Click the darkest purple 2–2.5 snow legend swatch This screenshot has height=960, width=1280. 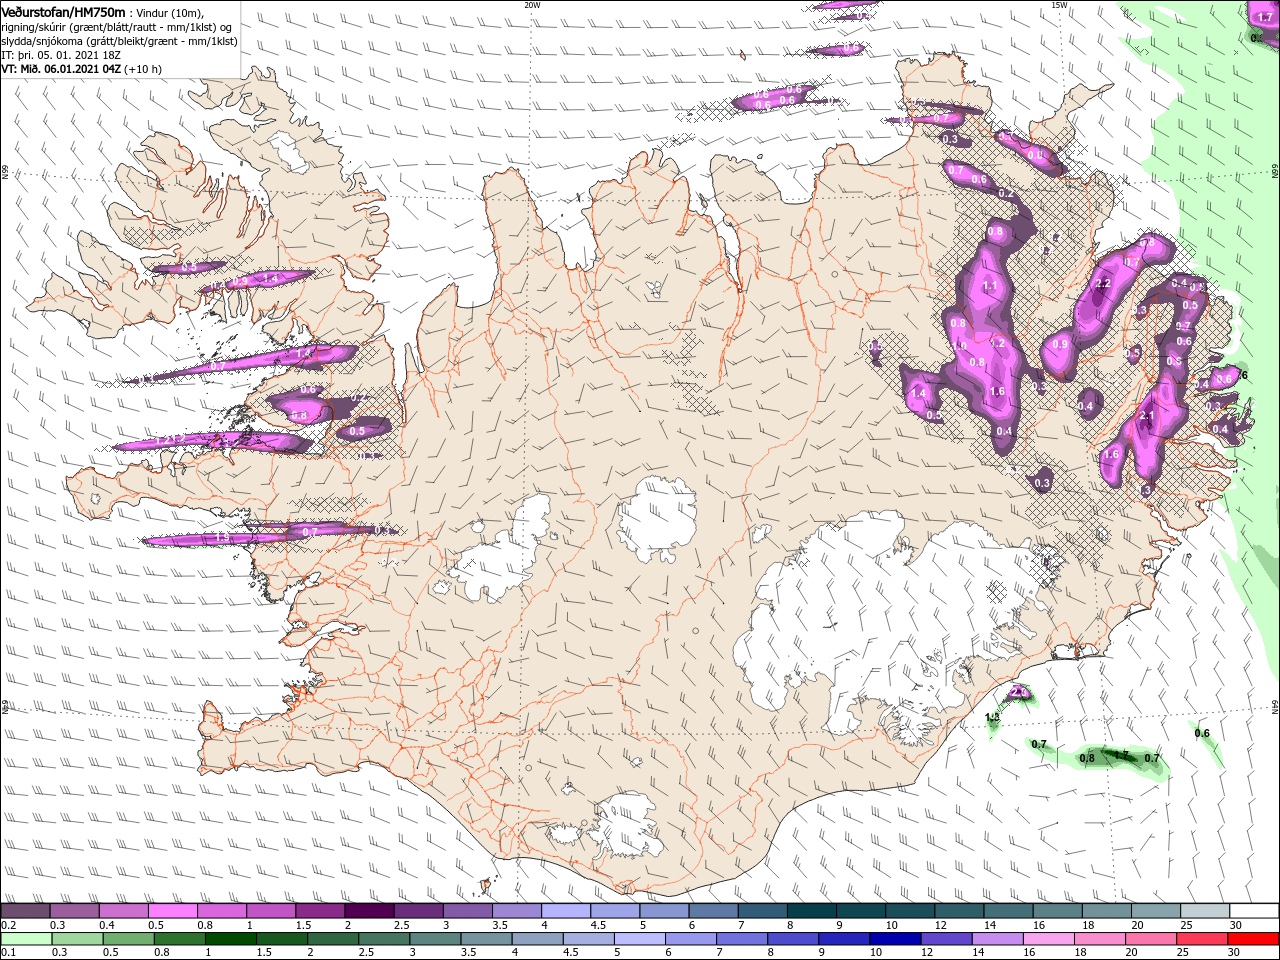369,911
